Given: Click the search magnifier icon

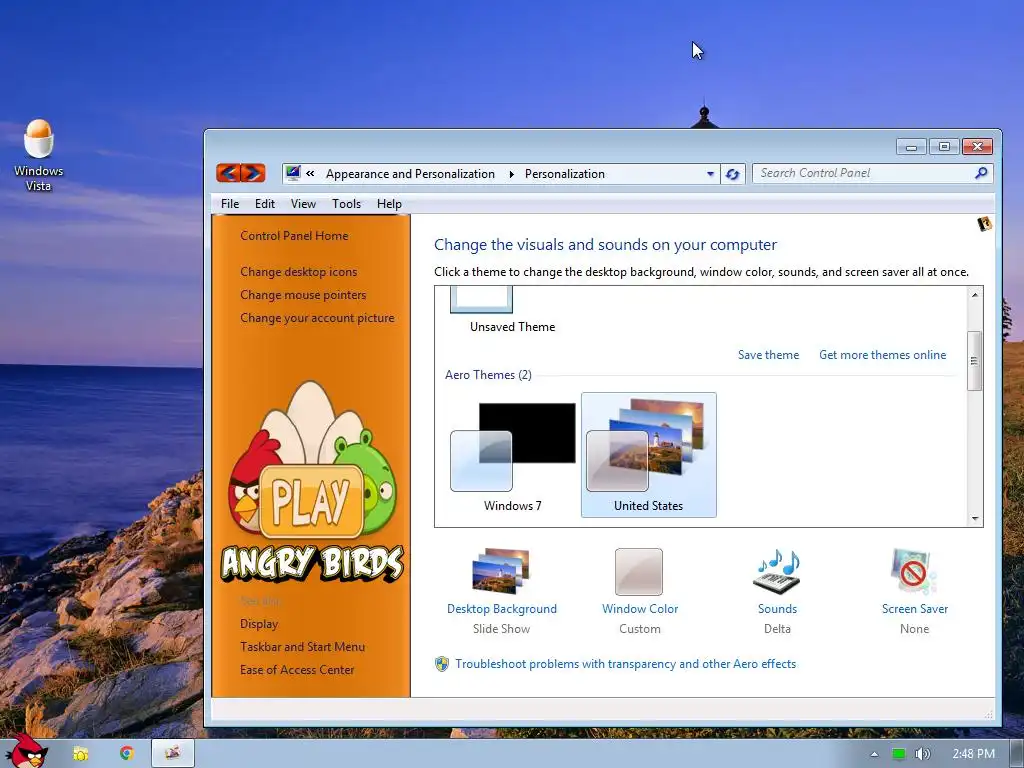Looking at the screenshot, I should pos(981,173).
